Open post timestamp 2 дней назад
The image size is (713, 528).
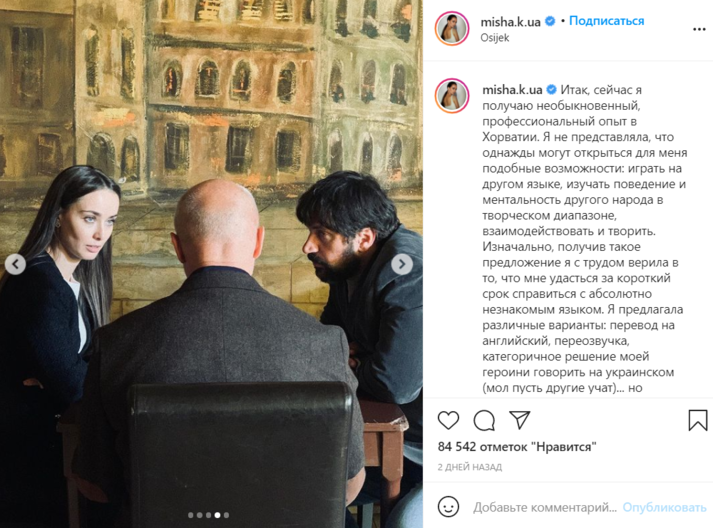coord(470,467)
